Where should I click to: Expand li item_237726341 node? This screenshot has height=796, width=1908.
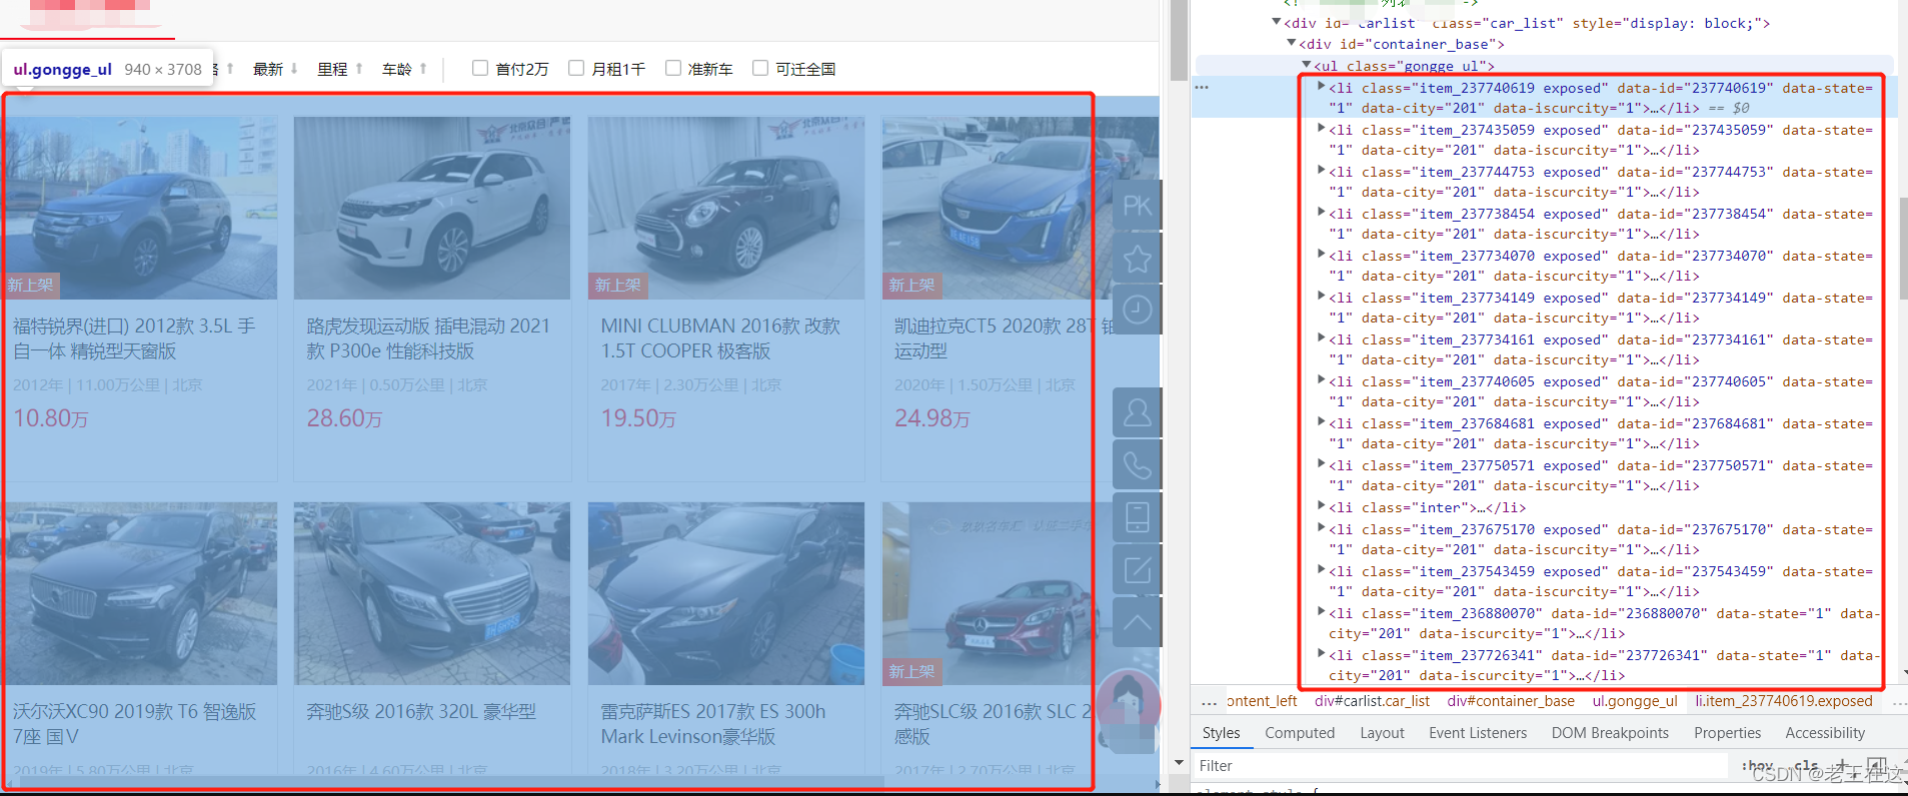coord(1321,654)
